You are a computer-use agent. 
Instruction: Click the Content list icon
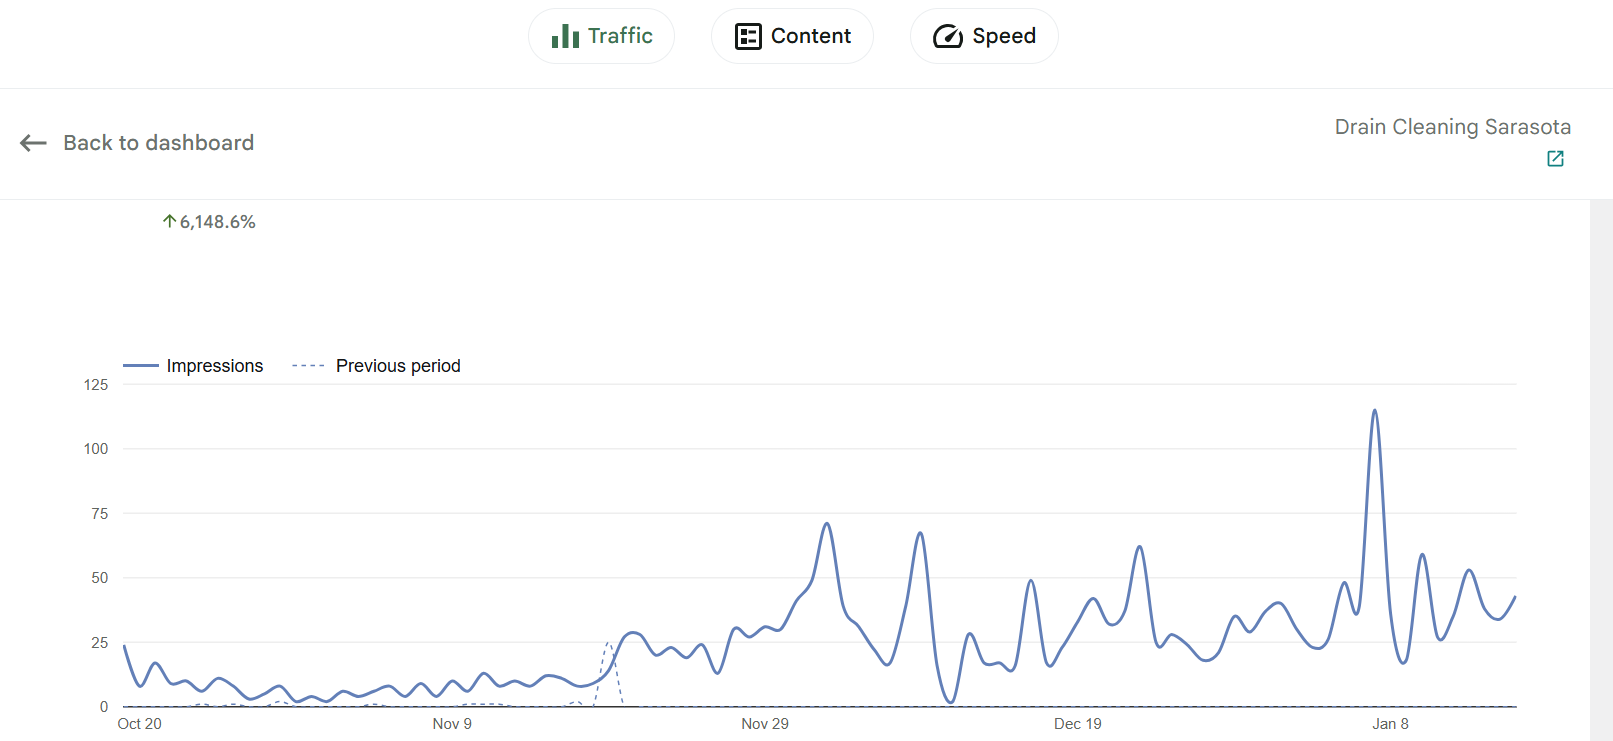[747, 35]
